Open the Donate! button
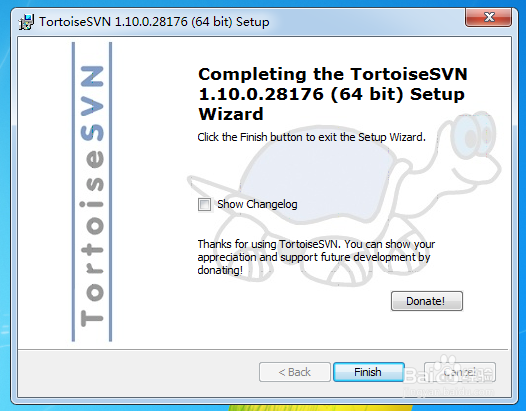This screenshot has height=411, width=526. [427, 301]
